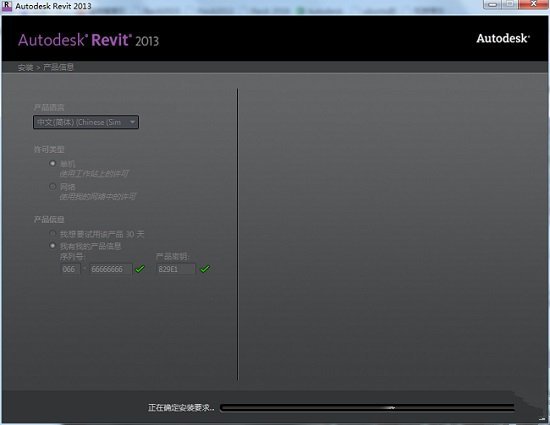Click the Autodesk Revit 2013 header logo
This screenshot has width=550, height=425.
coord(88,40)
